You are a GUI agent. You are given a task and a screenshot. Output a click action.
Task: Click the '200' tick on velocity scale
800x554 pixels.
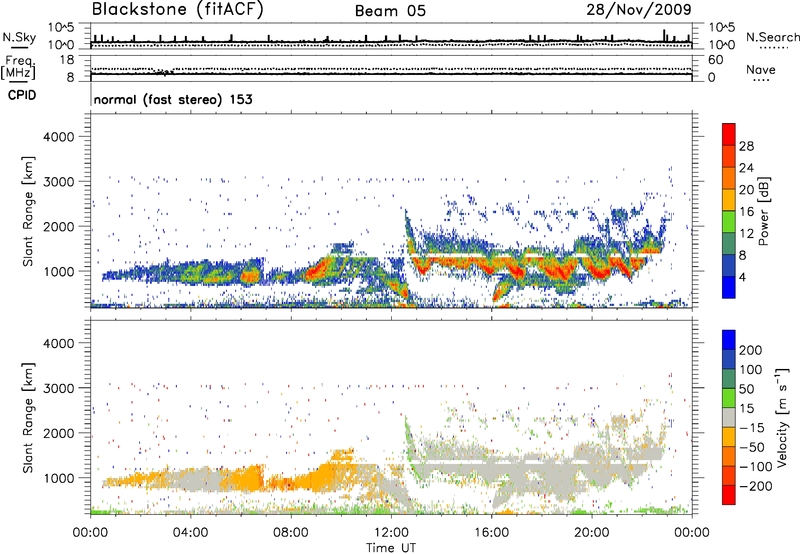click(751, 350)
